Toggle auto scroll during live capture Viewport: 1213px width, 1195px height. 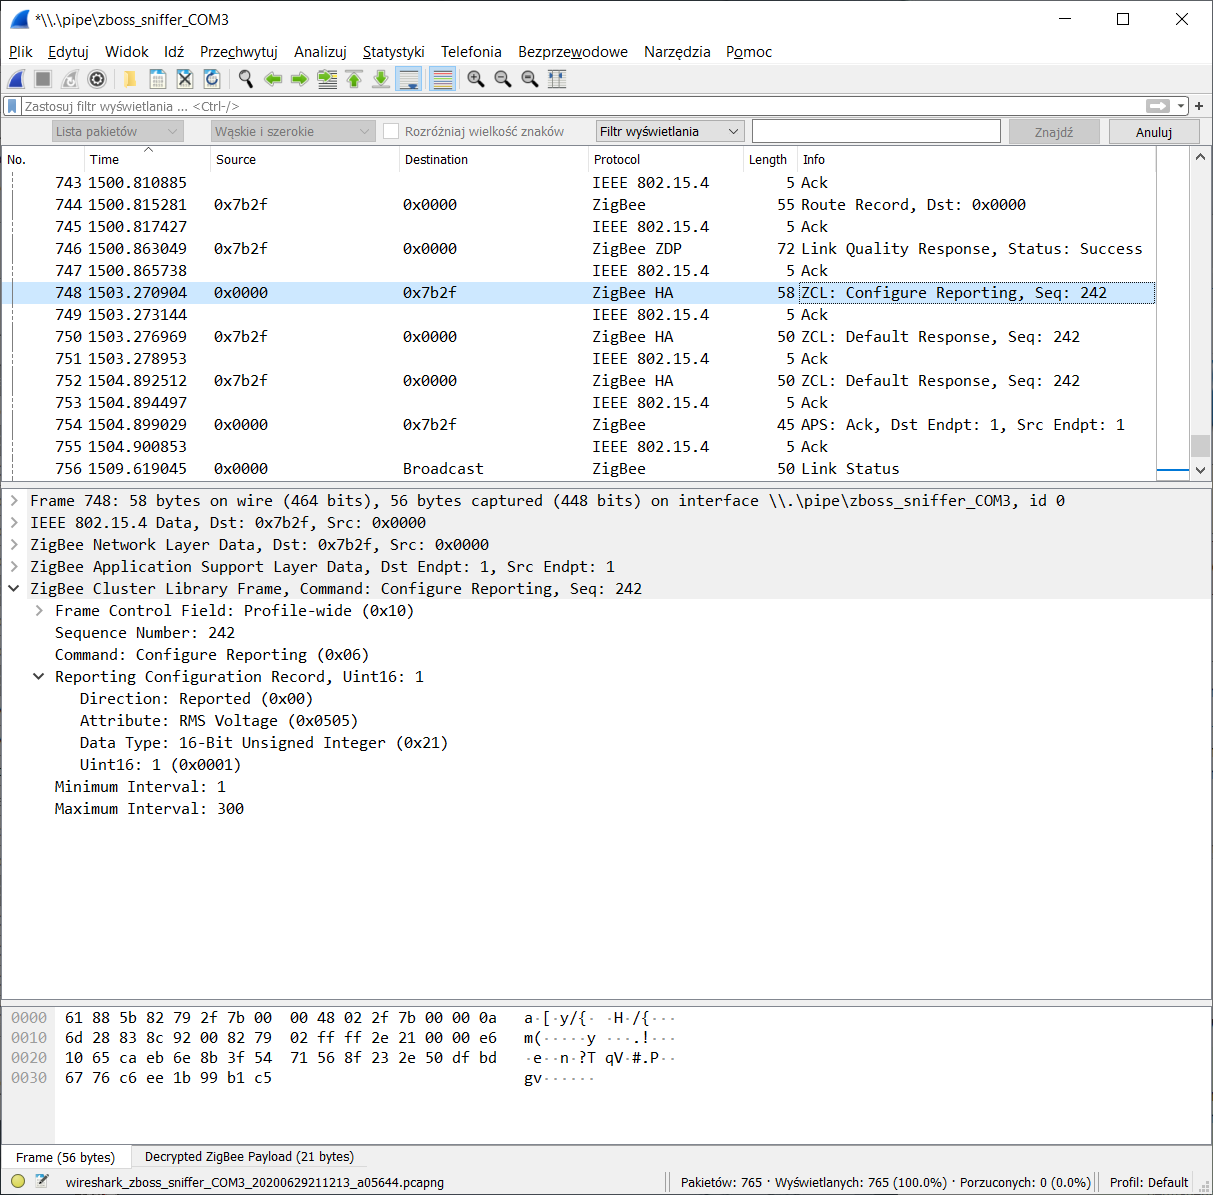click(x=408, y=79)
